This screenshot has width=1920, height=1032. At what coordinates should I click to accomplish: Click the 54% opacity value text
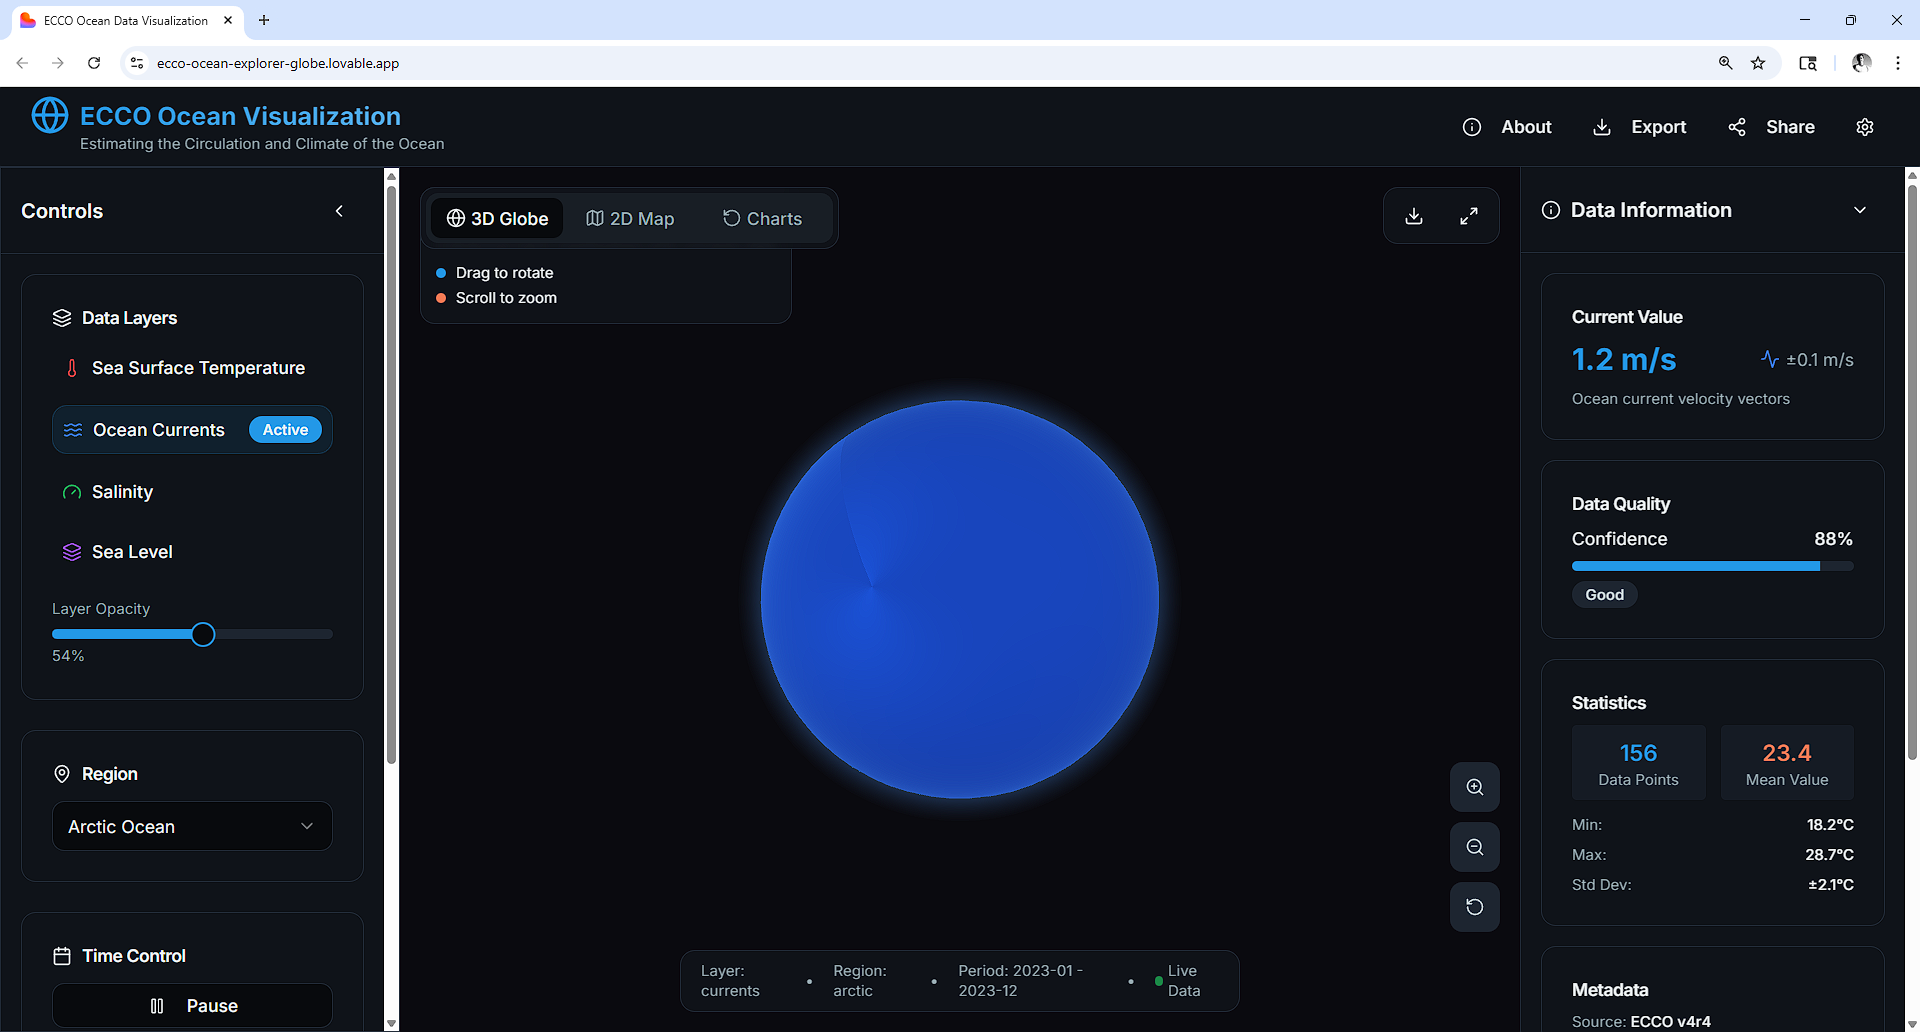tap(68, 656)
